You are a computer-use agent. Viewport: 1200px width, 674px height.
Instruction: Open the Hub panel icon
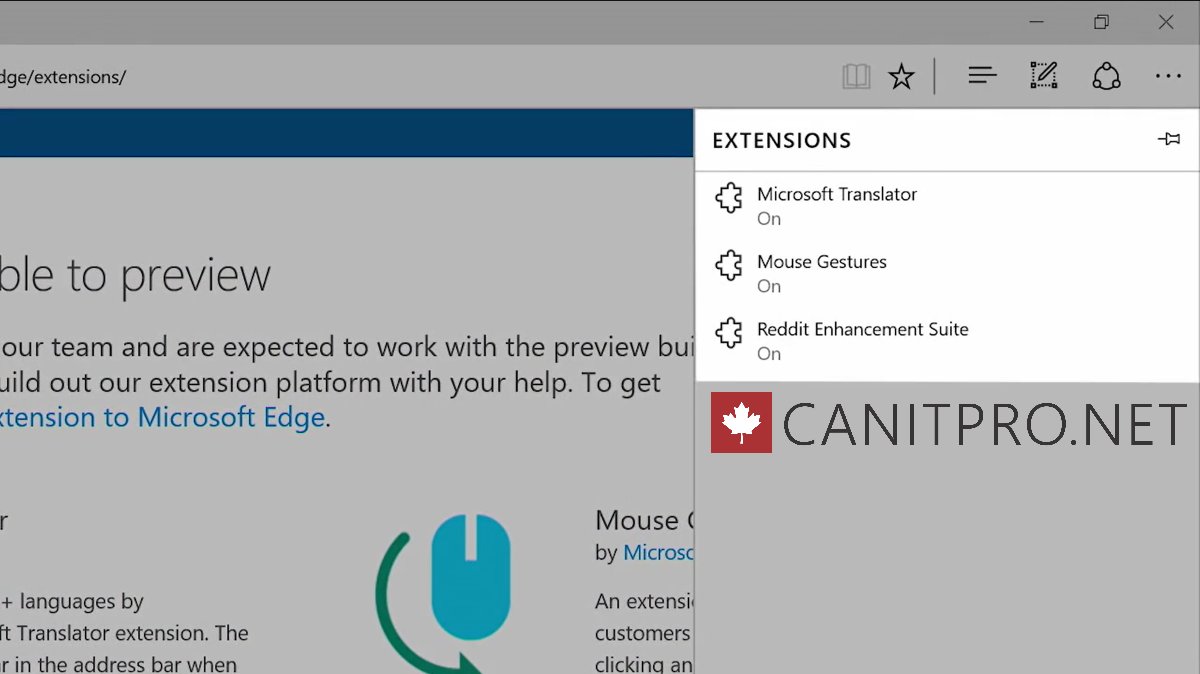pos(981,75)
